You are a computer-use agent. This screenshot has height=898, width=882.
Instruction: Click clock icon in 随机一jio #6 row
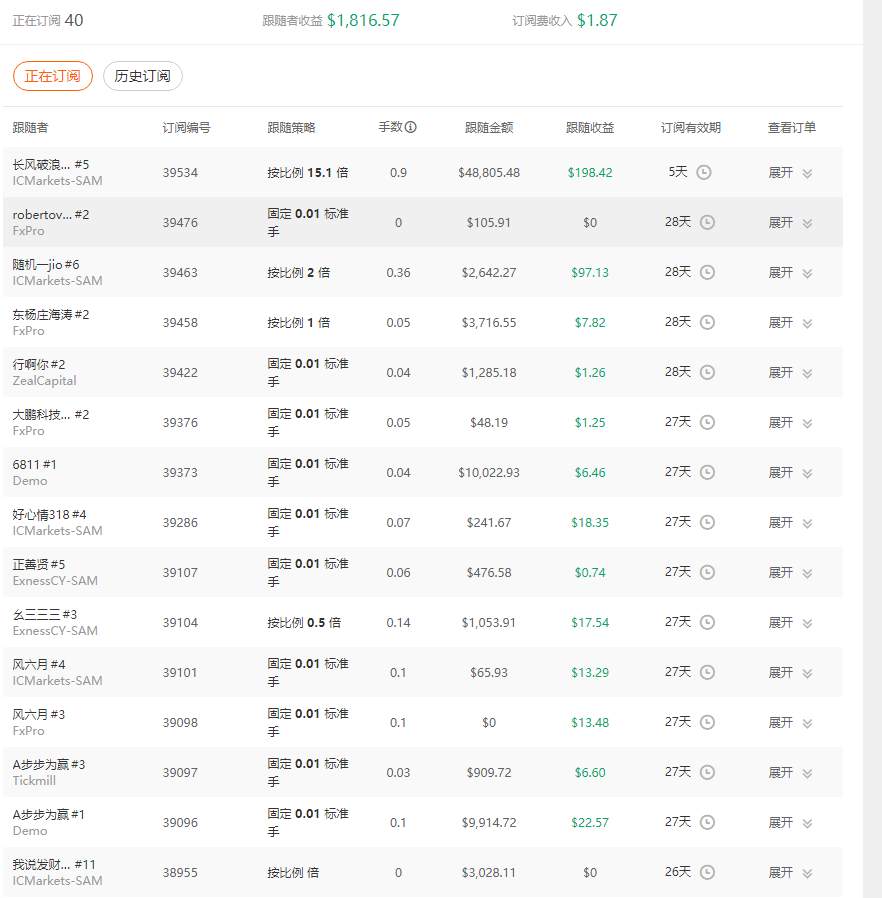[707, 272]
